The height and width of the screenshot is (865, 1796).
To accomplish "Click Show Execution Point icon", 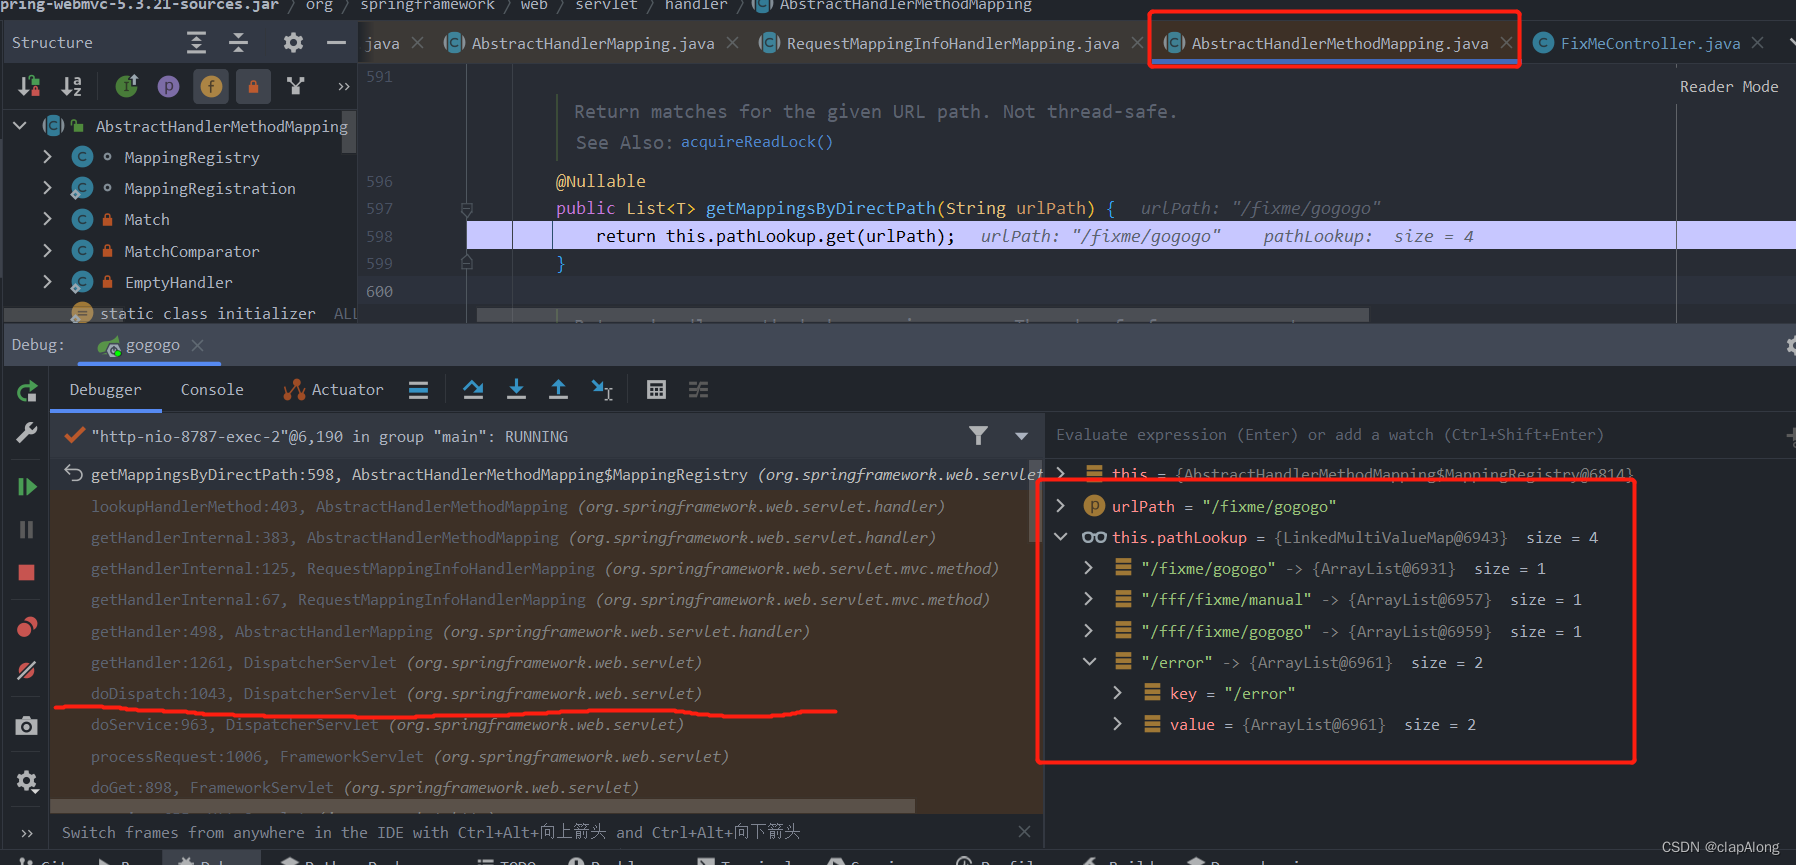I will tap(419, 390).
